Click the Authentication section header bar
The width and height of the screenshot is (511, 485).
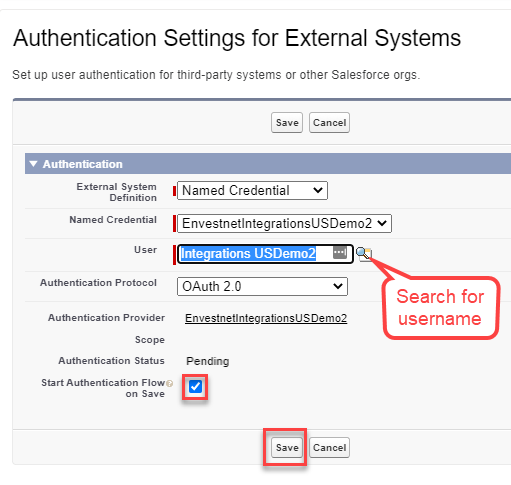click(268, 164)
